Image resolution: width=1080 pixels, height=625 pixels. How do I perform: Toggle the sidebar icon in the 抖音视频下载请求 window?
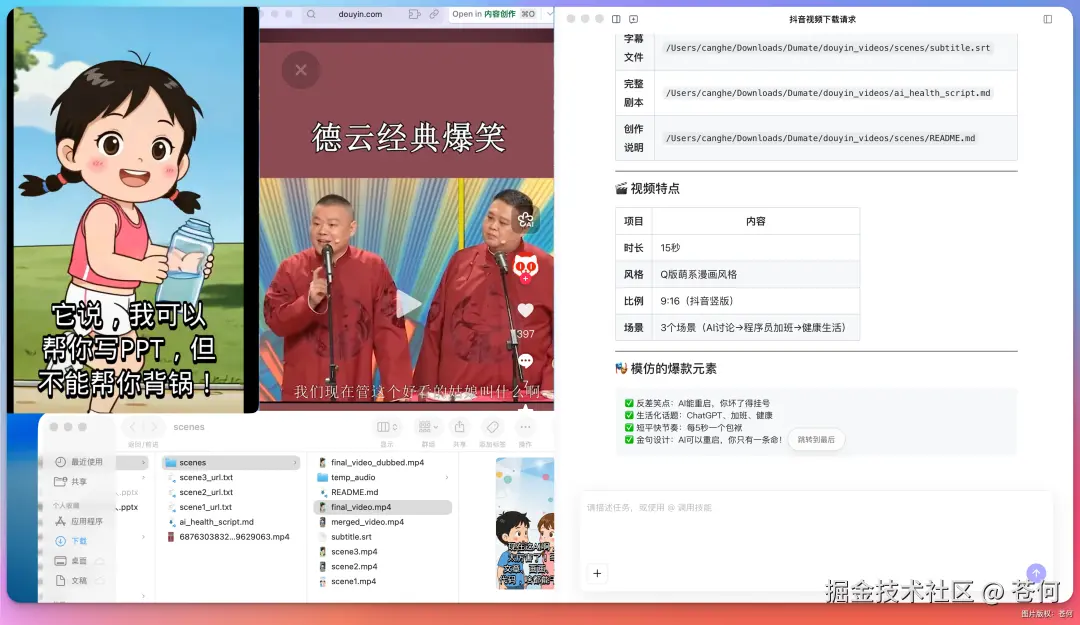[615, 18]
